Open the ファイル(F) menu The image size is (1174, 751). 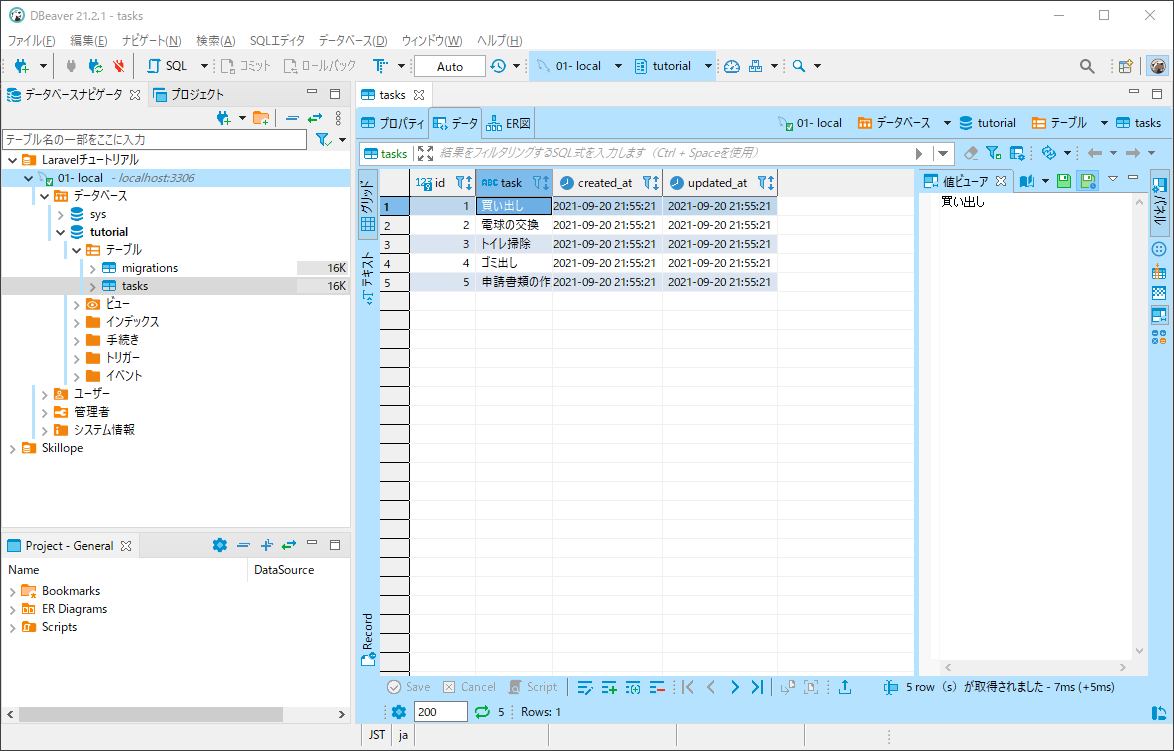pos(31,40)
